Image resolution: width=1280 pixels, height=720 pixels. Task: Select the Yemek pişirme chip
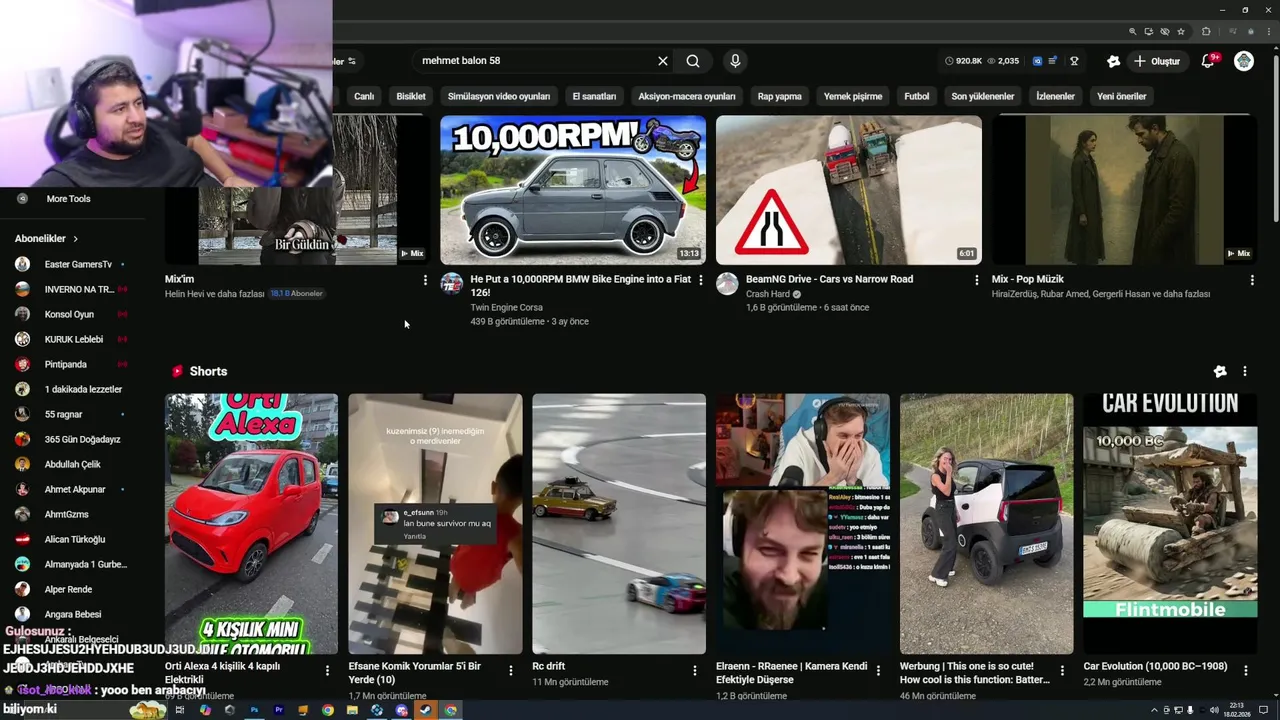[x=853, y=96]
